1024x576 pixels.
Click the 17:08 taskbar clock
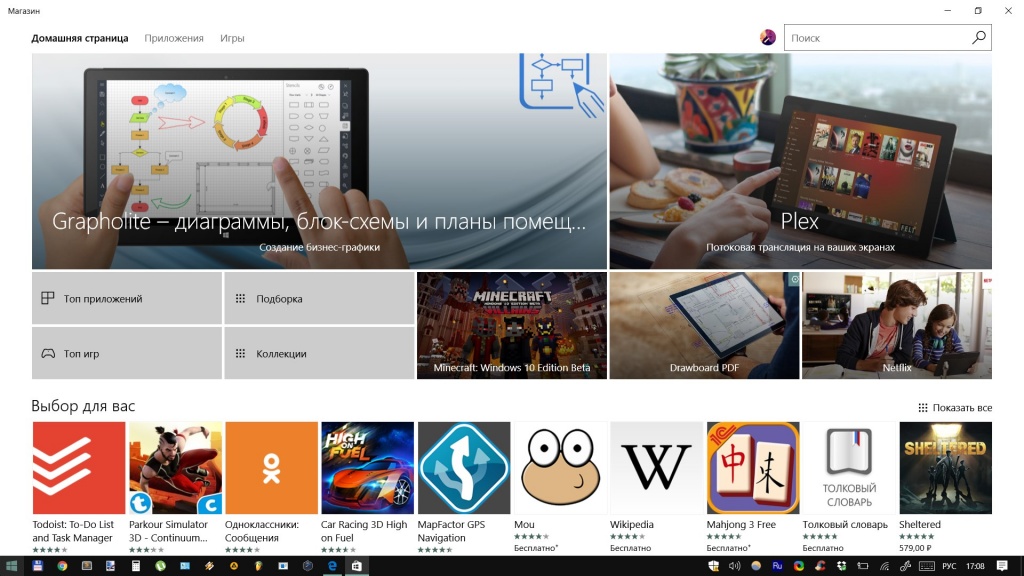975,566
